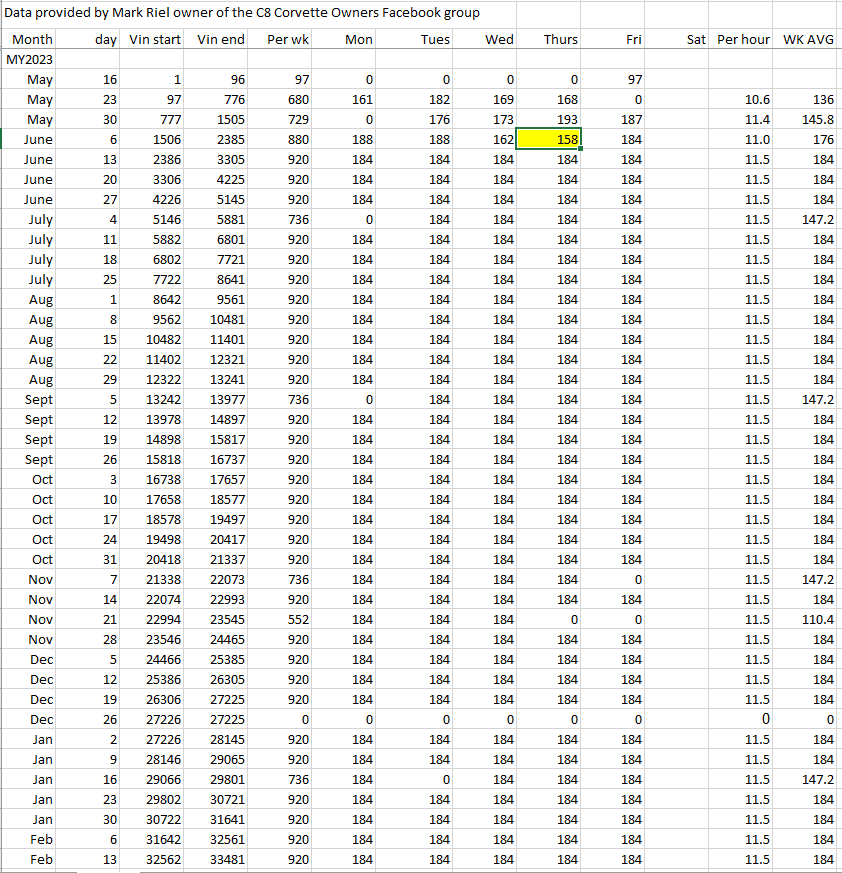Select the Month column header cell
Image resolution: width=842 pixels, height=873 pixels.
coord(32,40)
